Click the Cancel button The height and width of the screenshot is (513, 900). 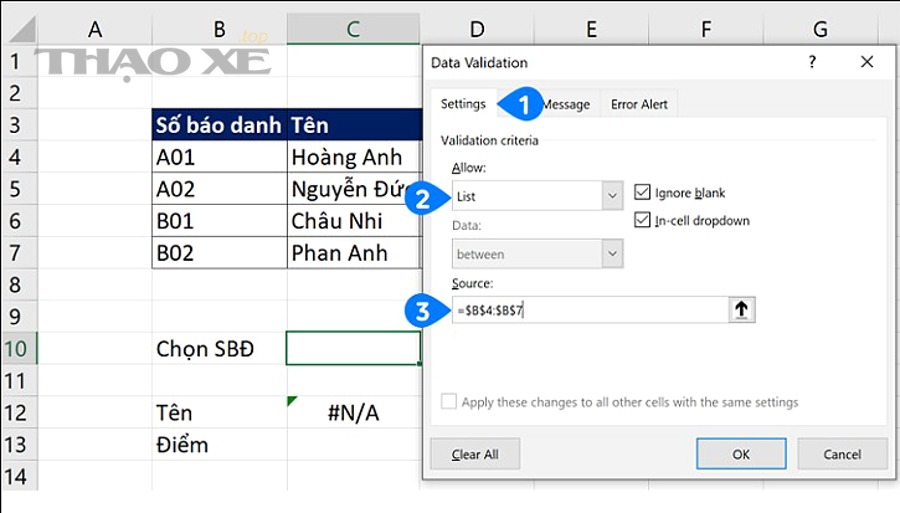(842, 454)
